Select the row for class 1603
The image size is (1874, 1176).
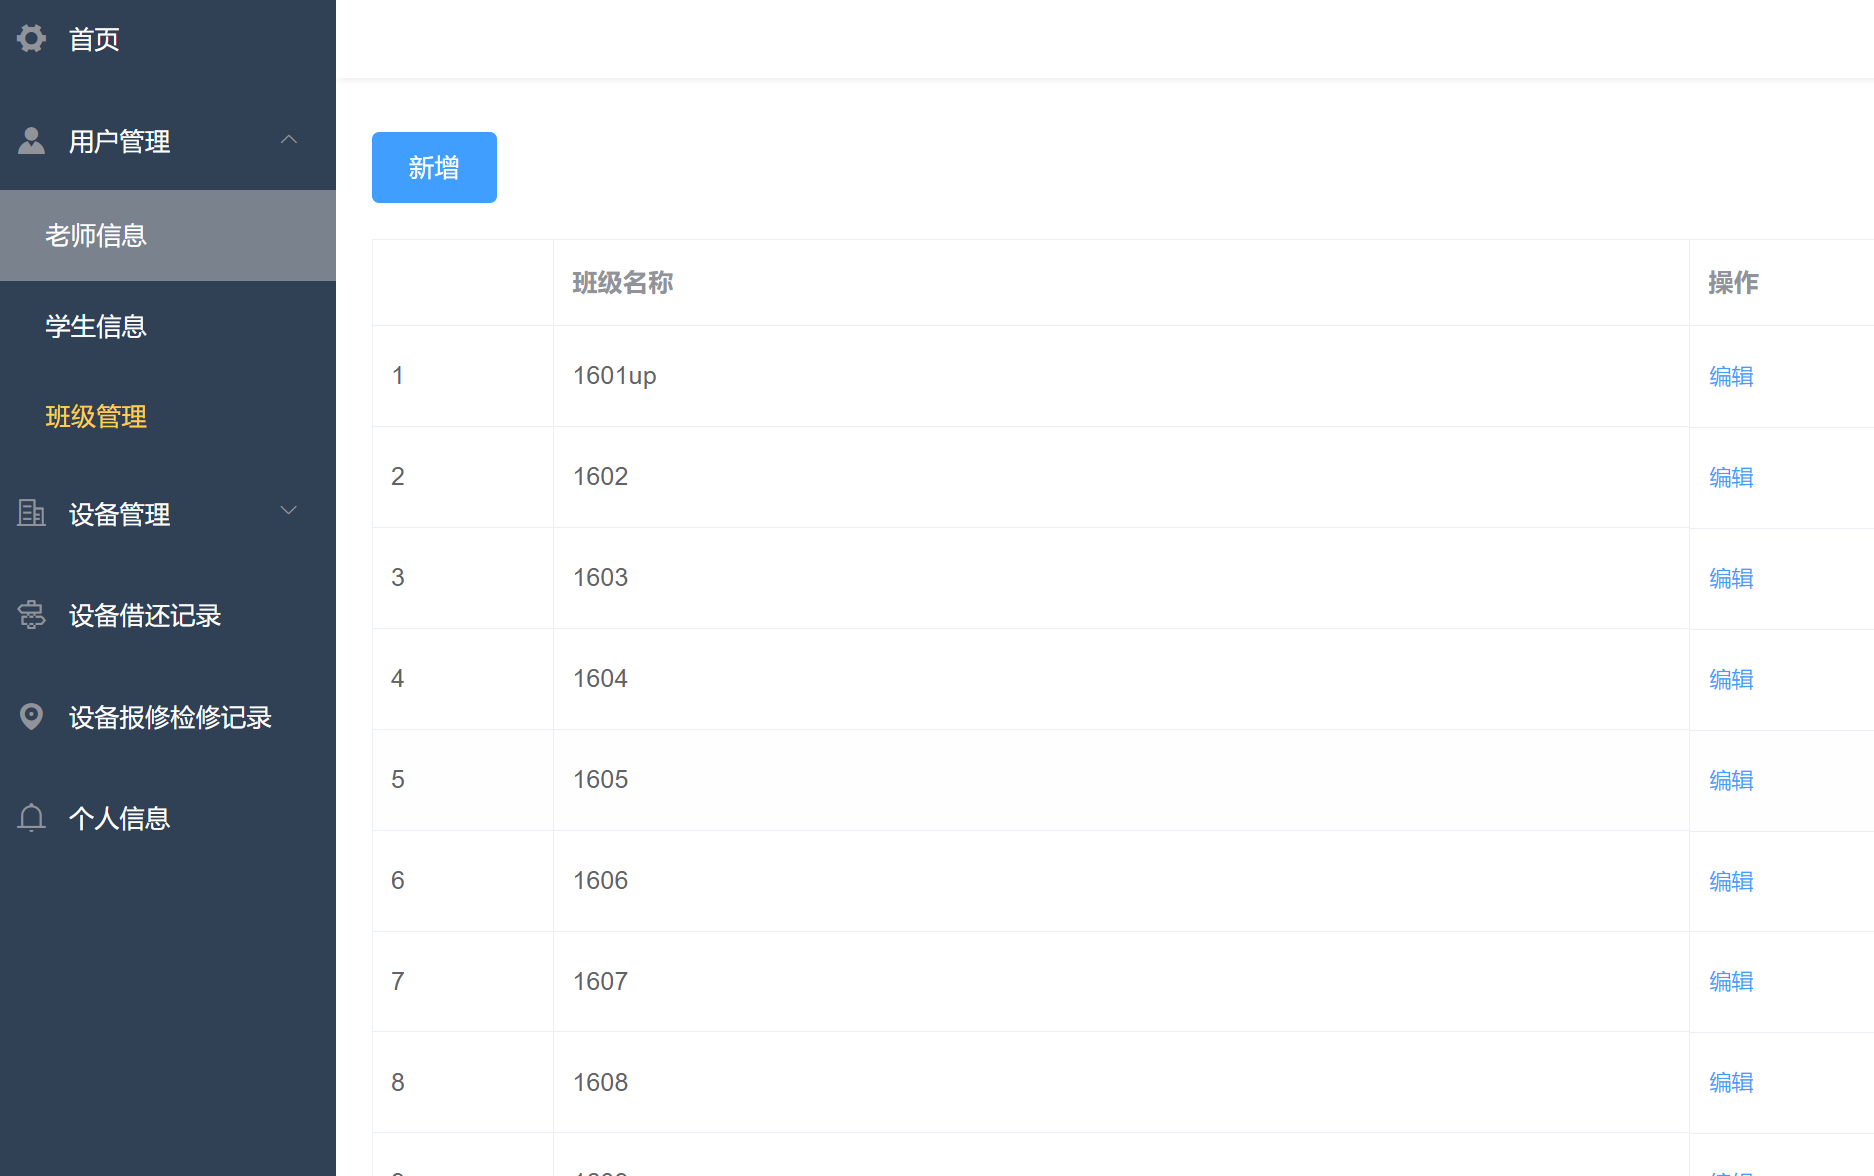pos(900,578)
